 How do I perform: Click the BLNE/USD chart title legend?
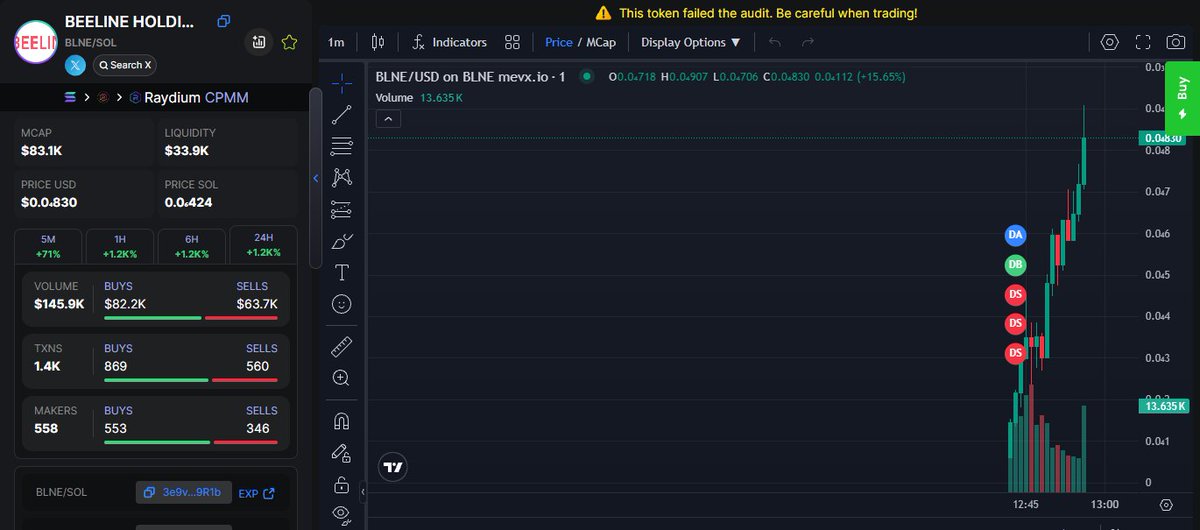click(x=471, y=76)
